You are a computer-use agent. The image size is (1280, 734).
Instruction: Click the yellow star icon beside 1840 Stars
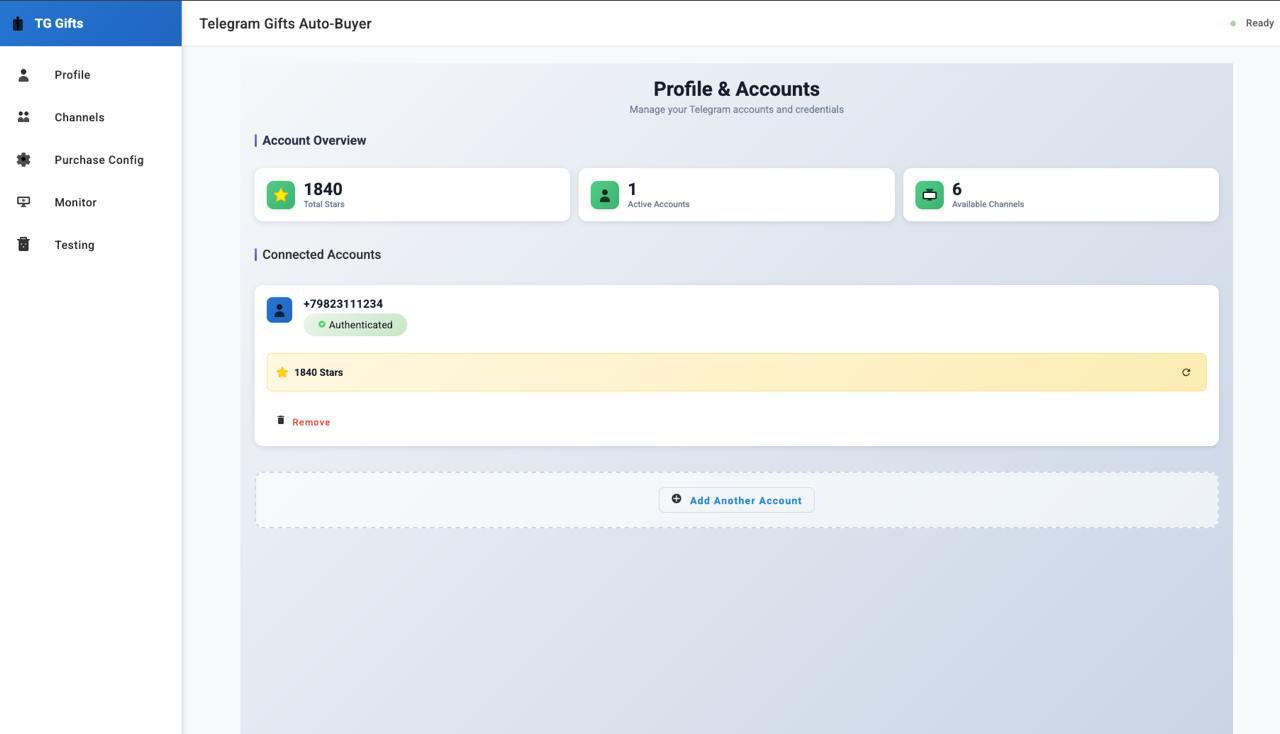282,372
